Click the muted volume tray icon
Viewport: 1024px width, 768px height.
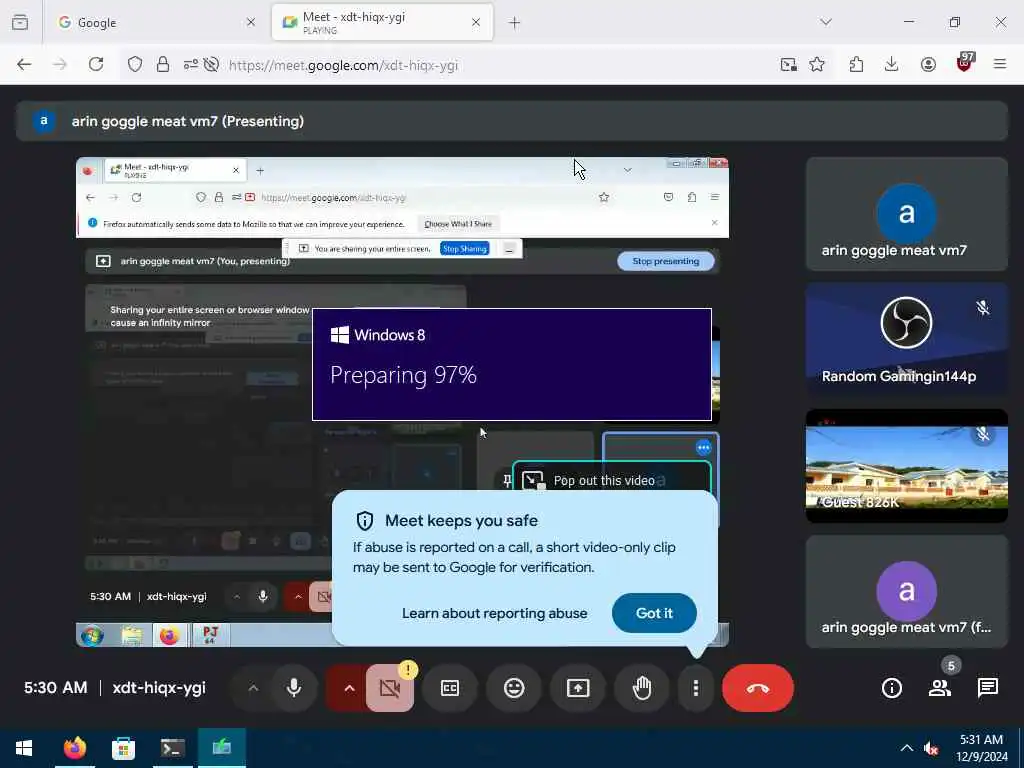pos(932,748)
